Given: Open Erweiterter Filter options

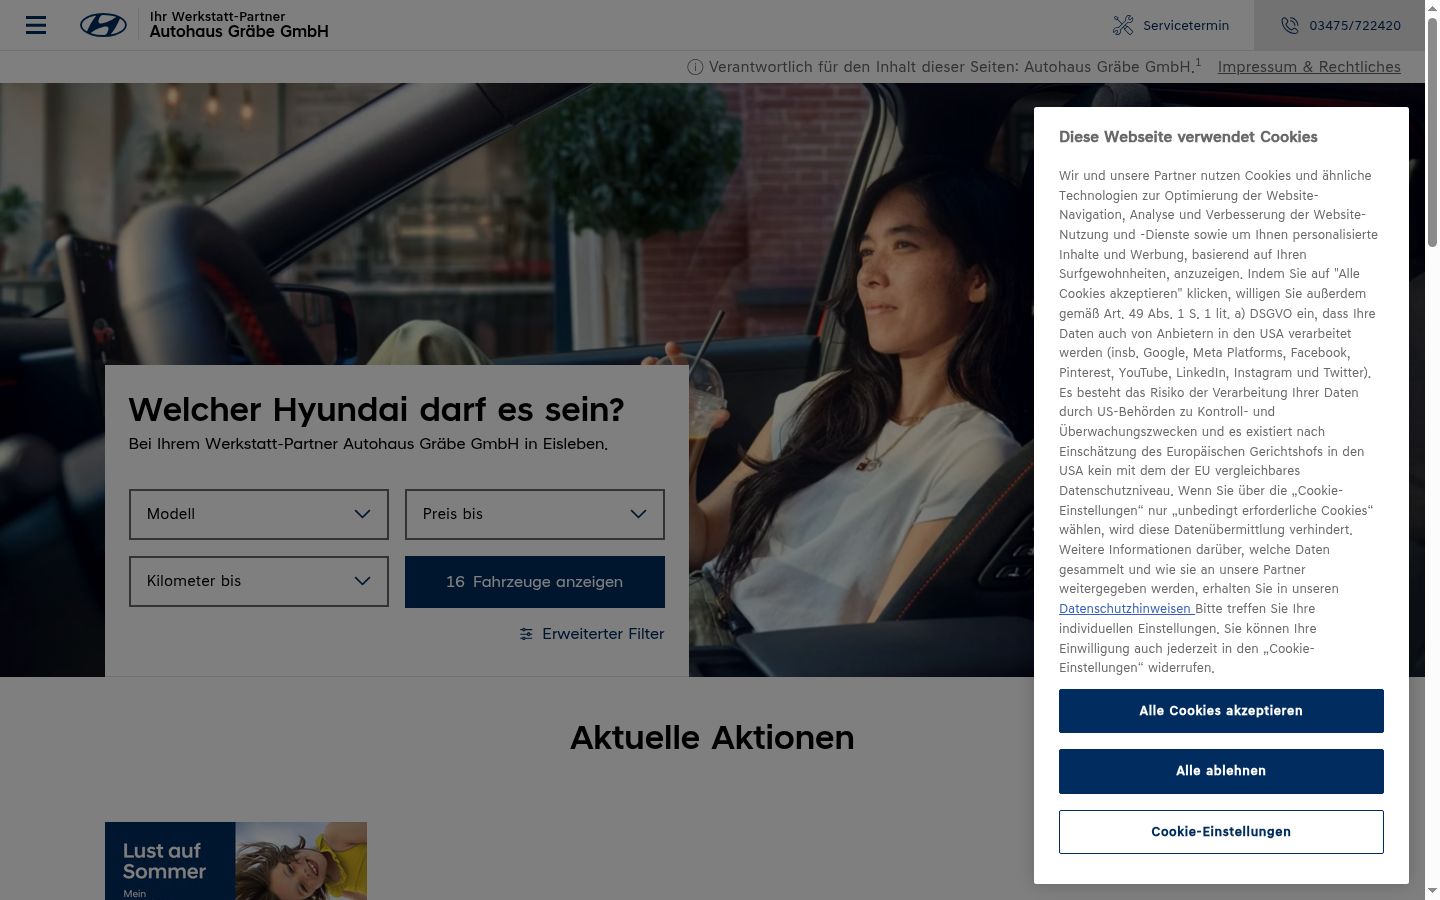Looking at the screenshot, I should coord(592,634).
